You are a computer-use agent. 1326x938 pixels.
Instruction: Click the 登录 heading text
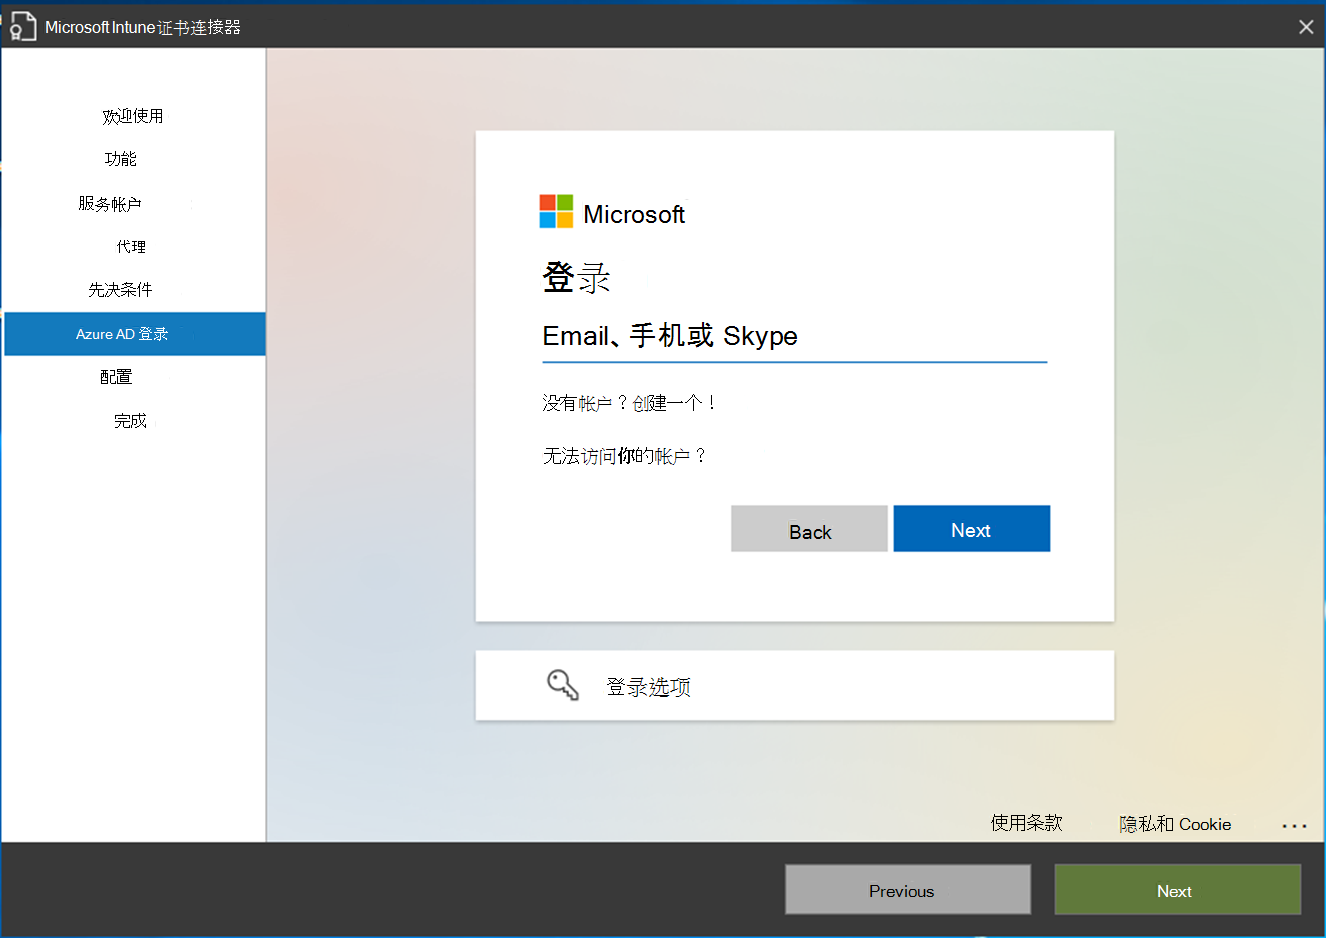click(x=576, y=277)
